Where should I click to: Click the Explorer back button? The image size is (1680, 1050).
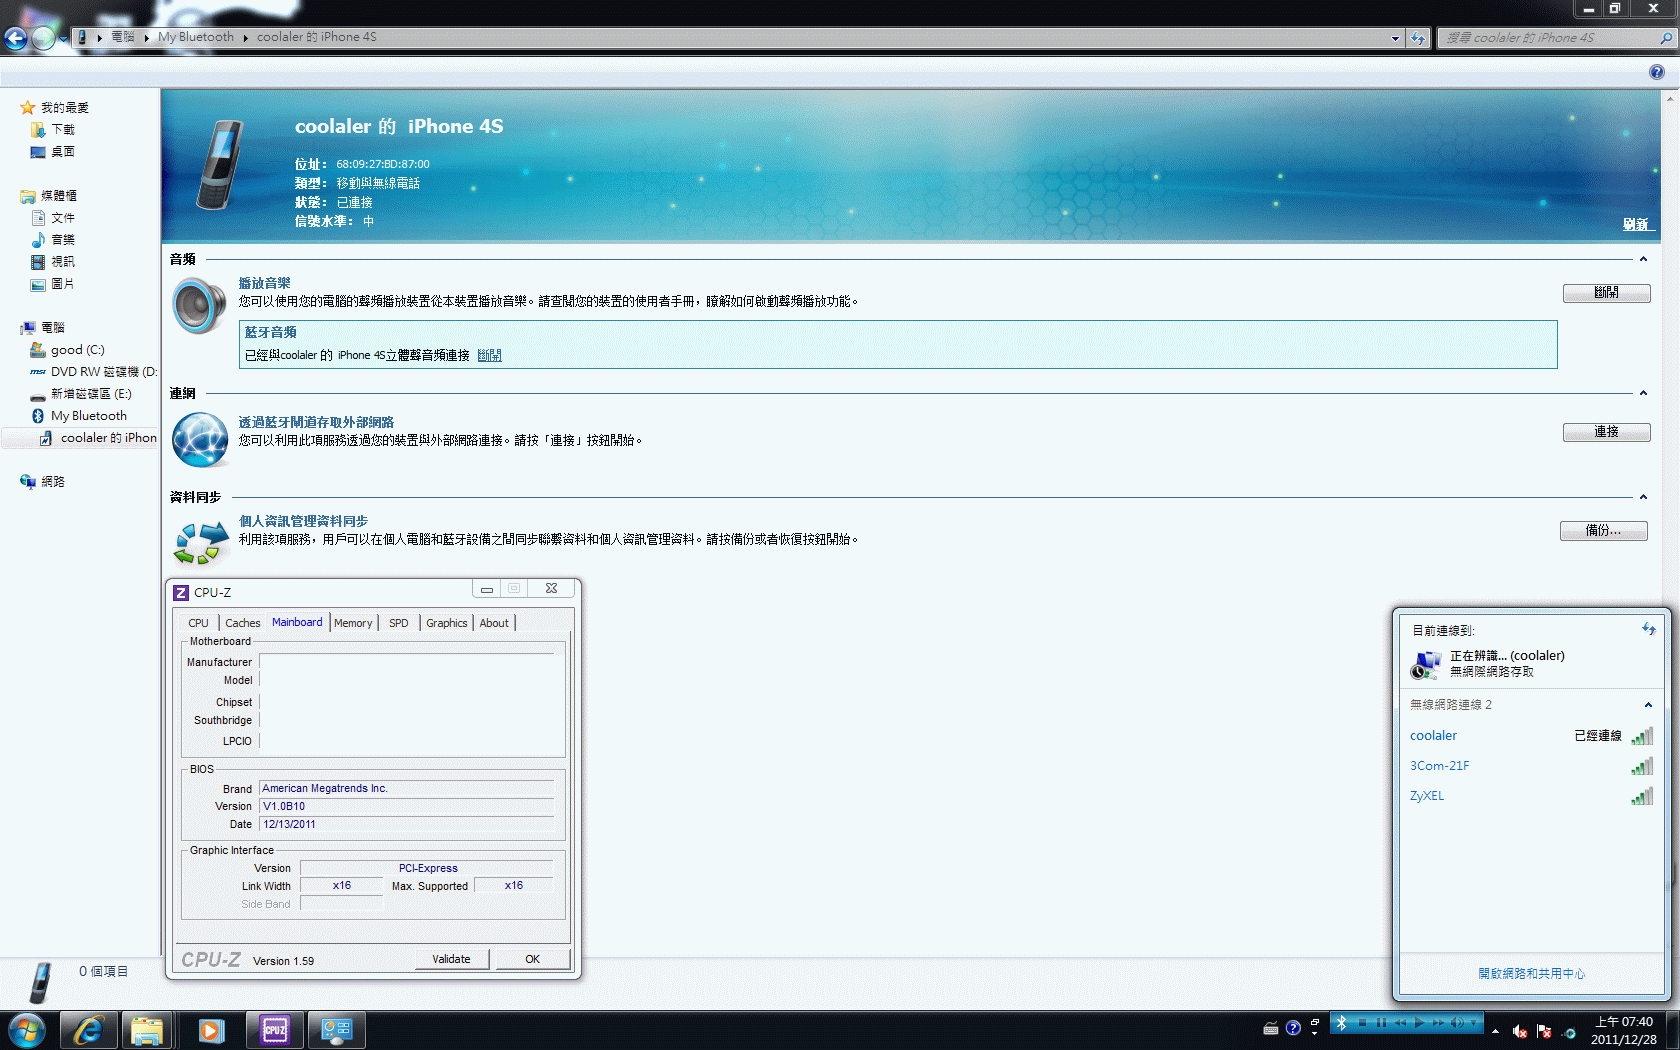(16, 38)
